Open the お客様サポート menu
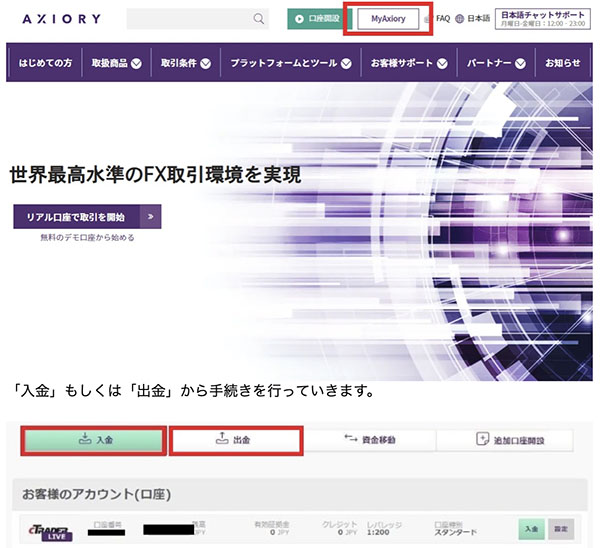The image size is (600, 548). pyautogui.click(x=401, y=63)
